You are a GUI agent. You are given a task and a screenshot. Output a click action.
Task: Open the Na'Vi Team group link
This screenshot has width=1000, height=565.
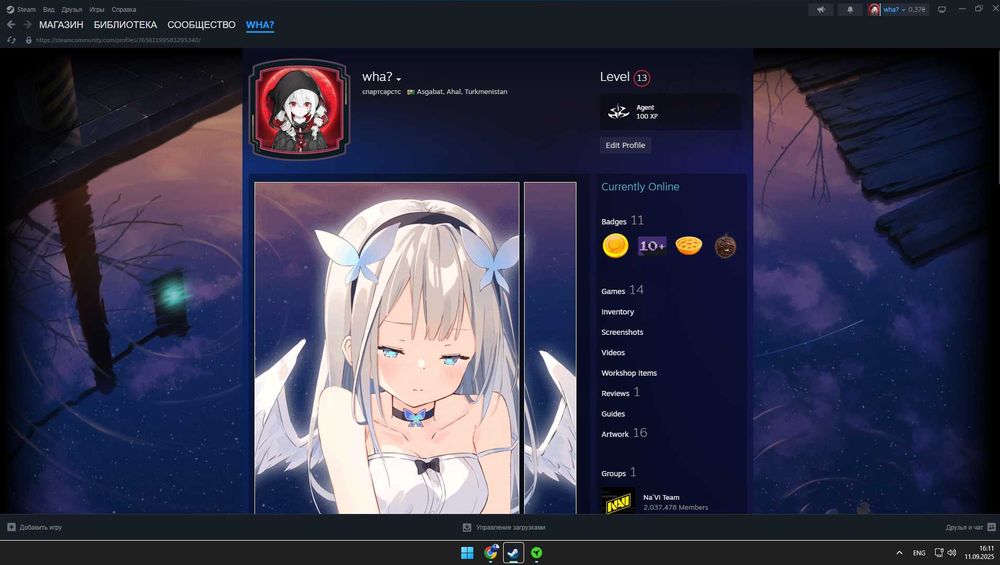[661, 497]
